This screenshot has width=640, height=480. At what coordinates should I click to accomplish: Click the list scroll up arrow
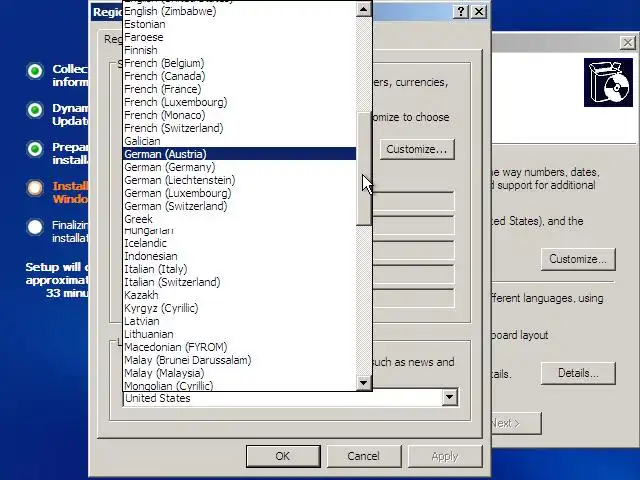[363, 9]
